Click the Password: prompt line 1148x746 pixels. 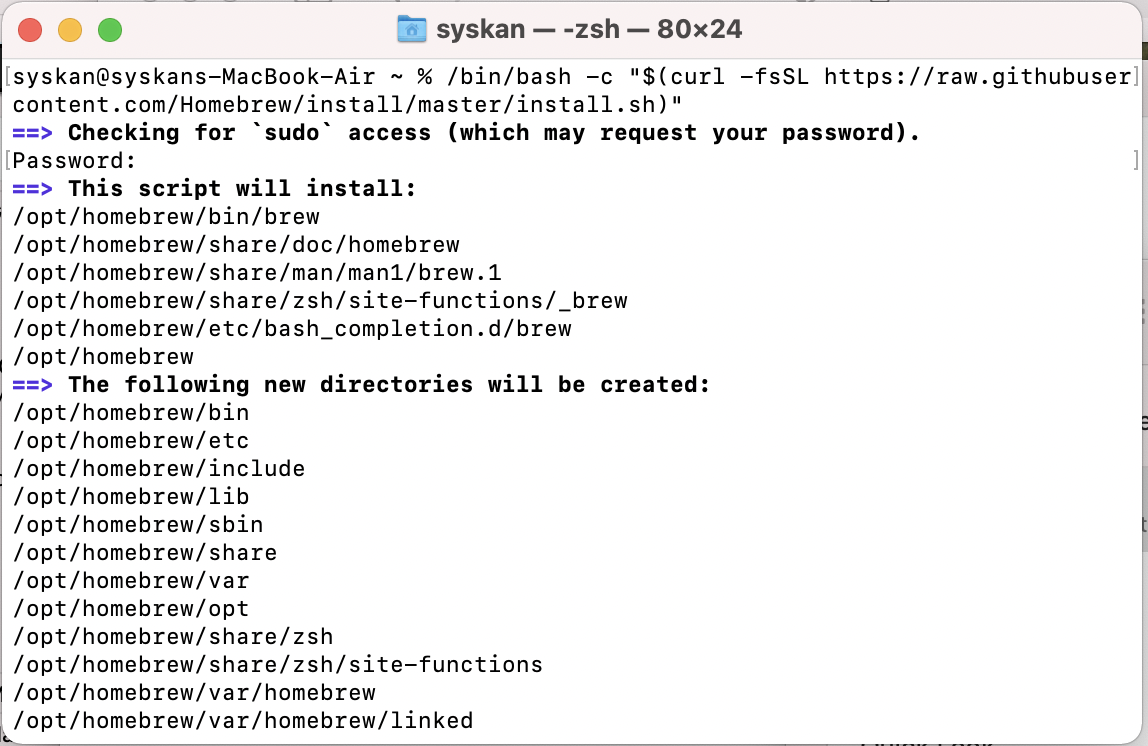point(74,161)
